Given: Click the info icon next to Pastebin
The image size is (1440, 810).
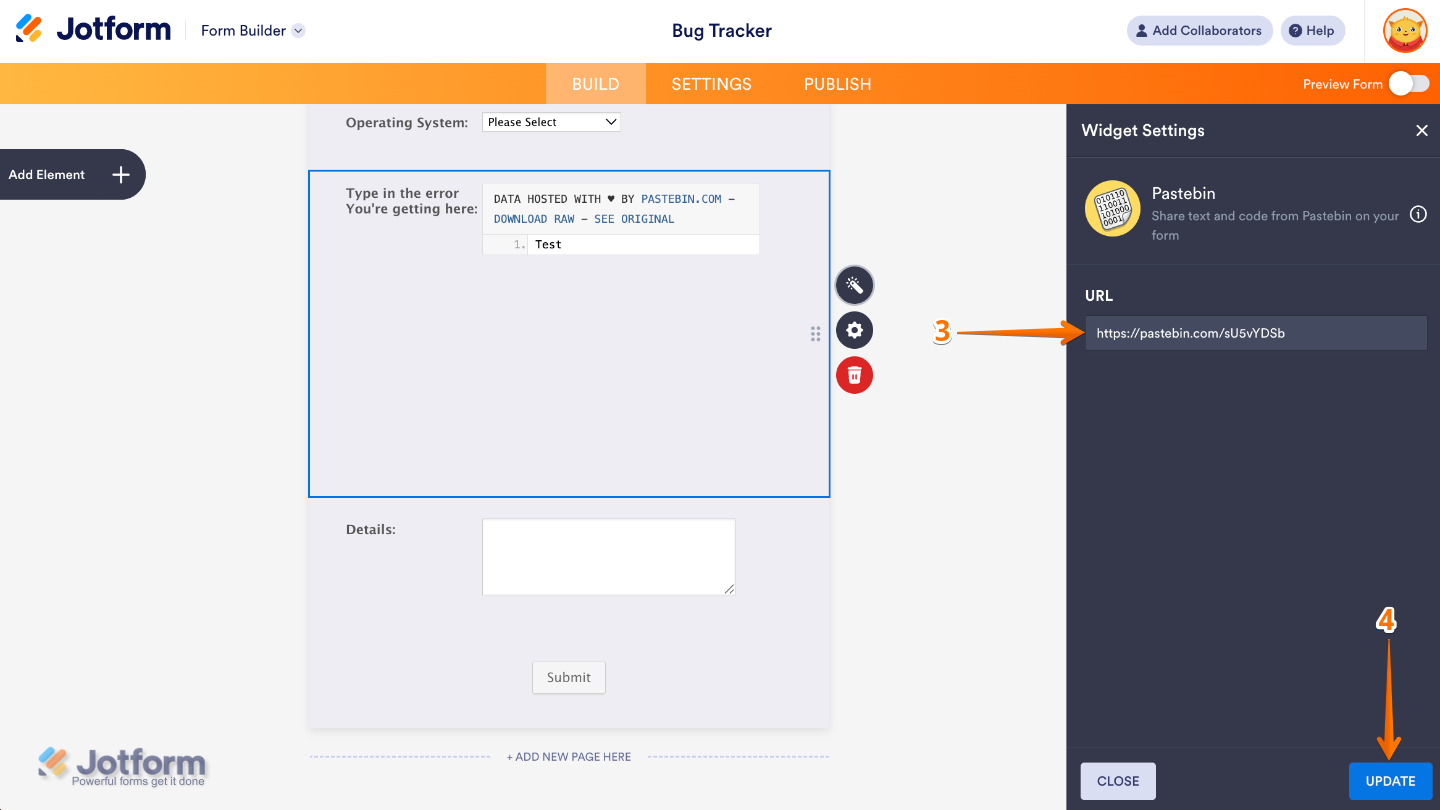Looking at the screenshot, I should [1418, 214].
